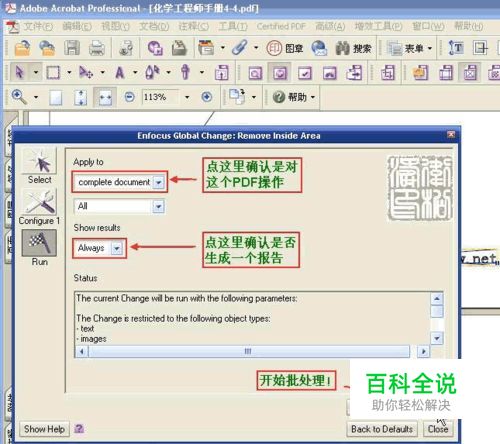
Task: Open the selection arrow tool dropdown
Action: [x=36, y=72]
